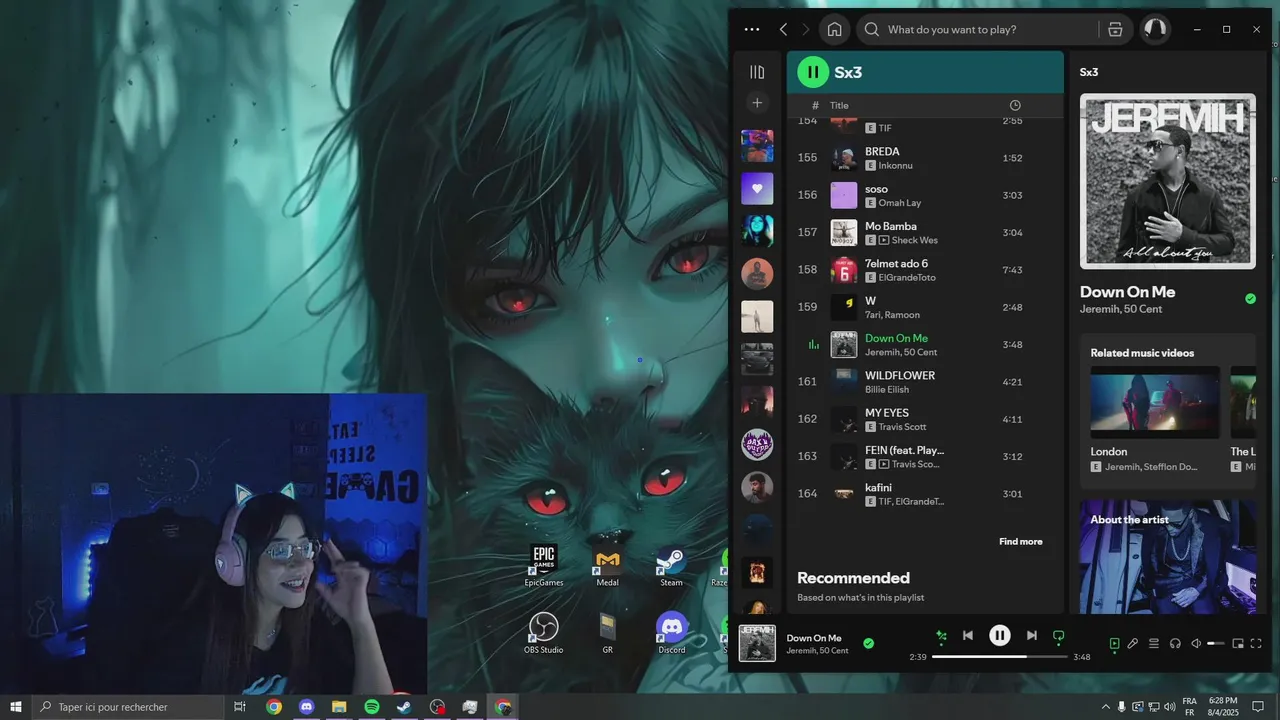1280x720 pixels.
Task: Seek within the song progress bar
Action: click(x=1000, y=657)
